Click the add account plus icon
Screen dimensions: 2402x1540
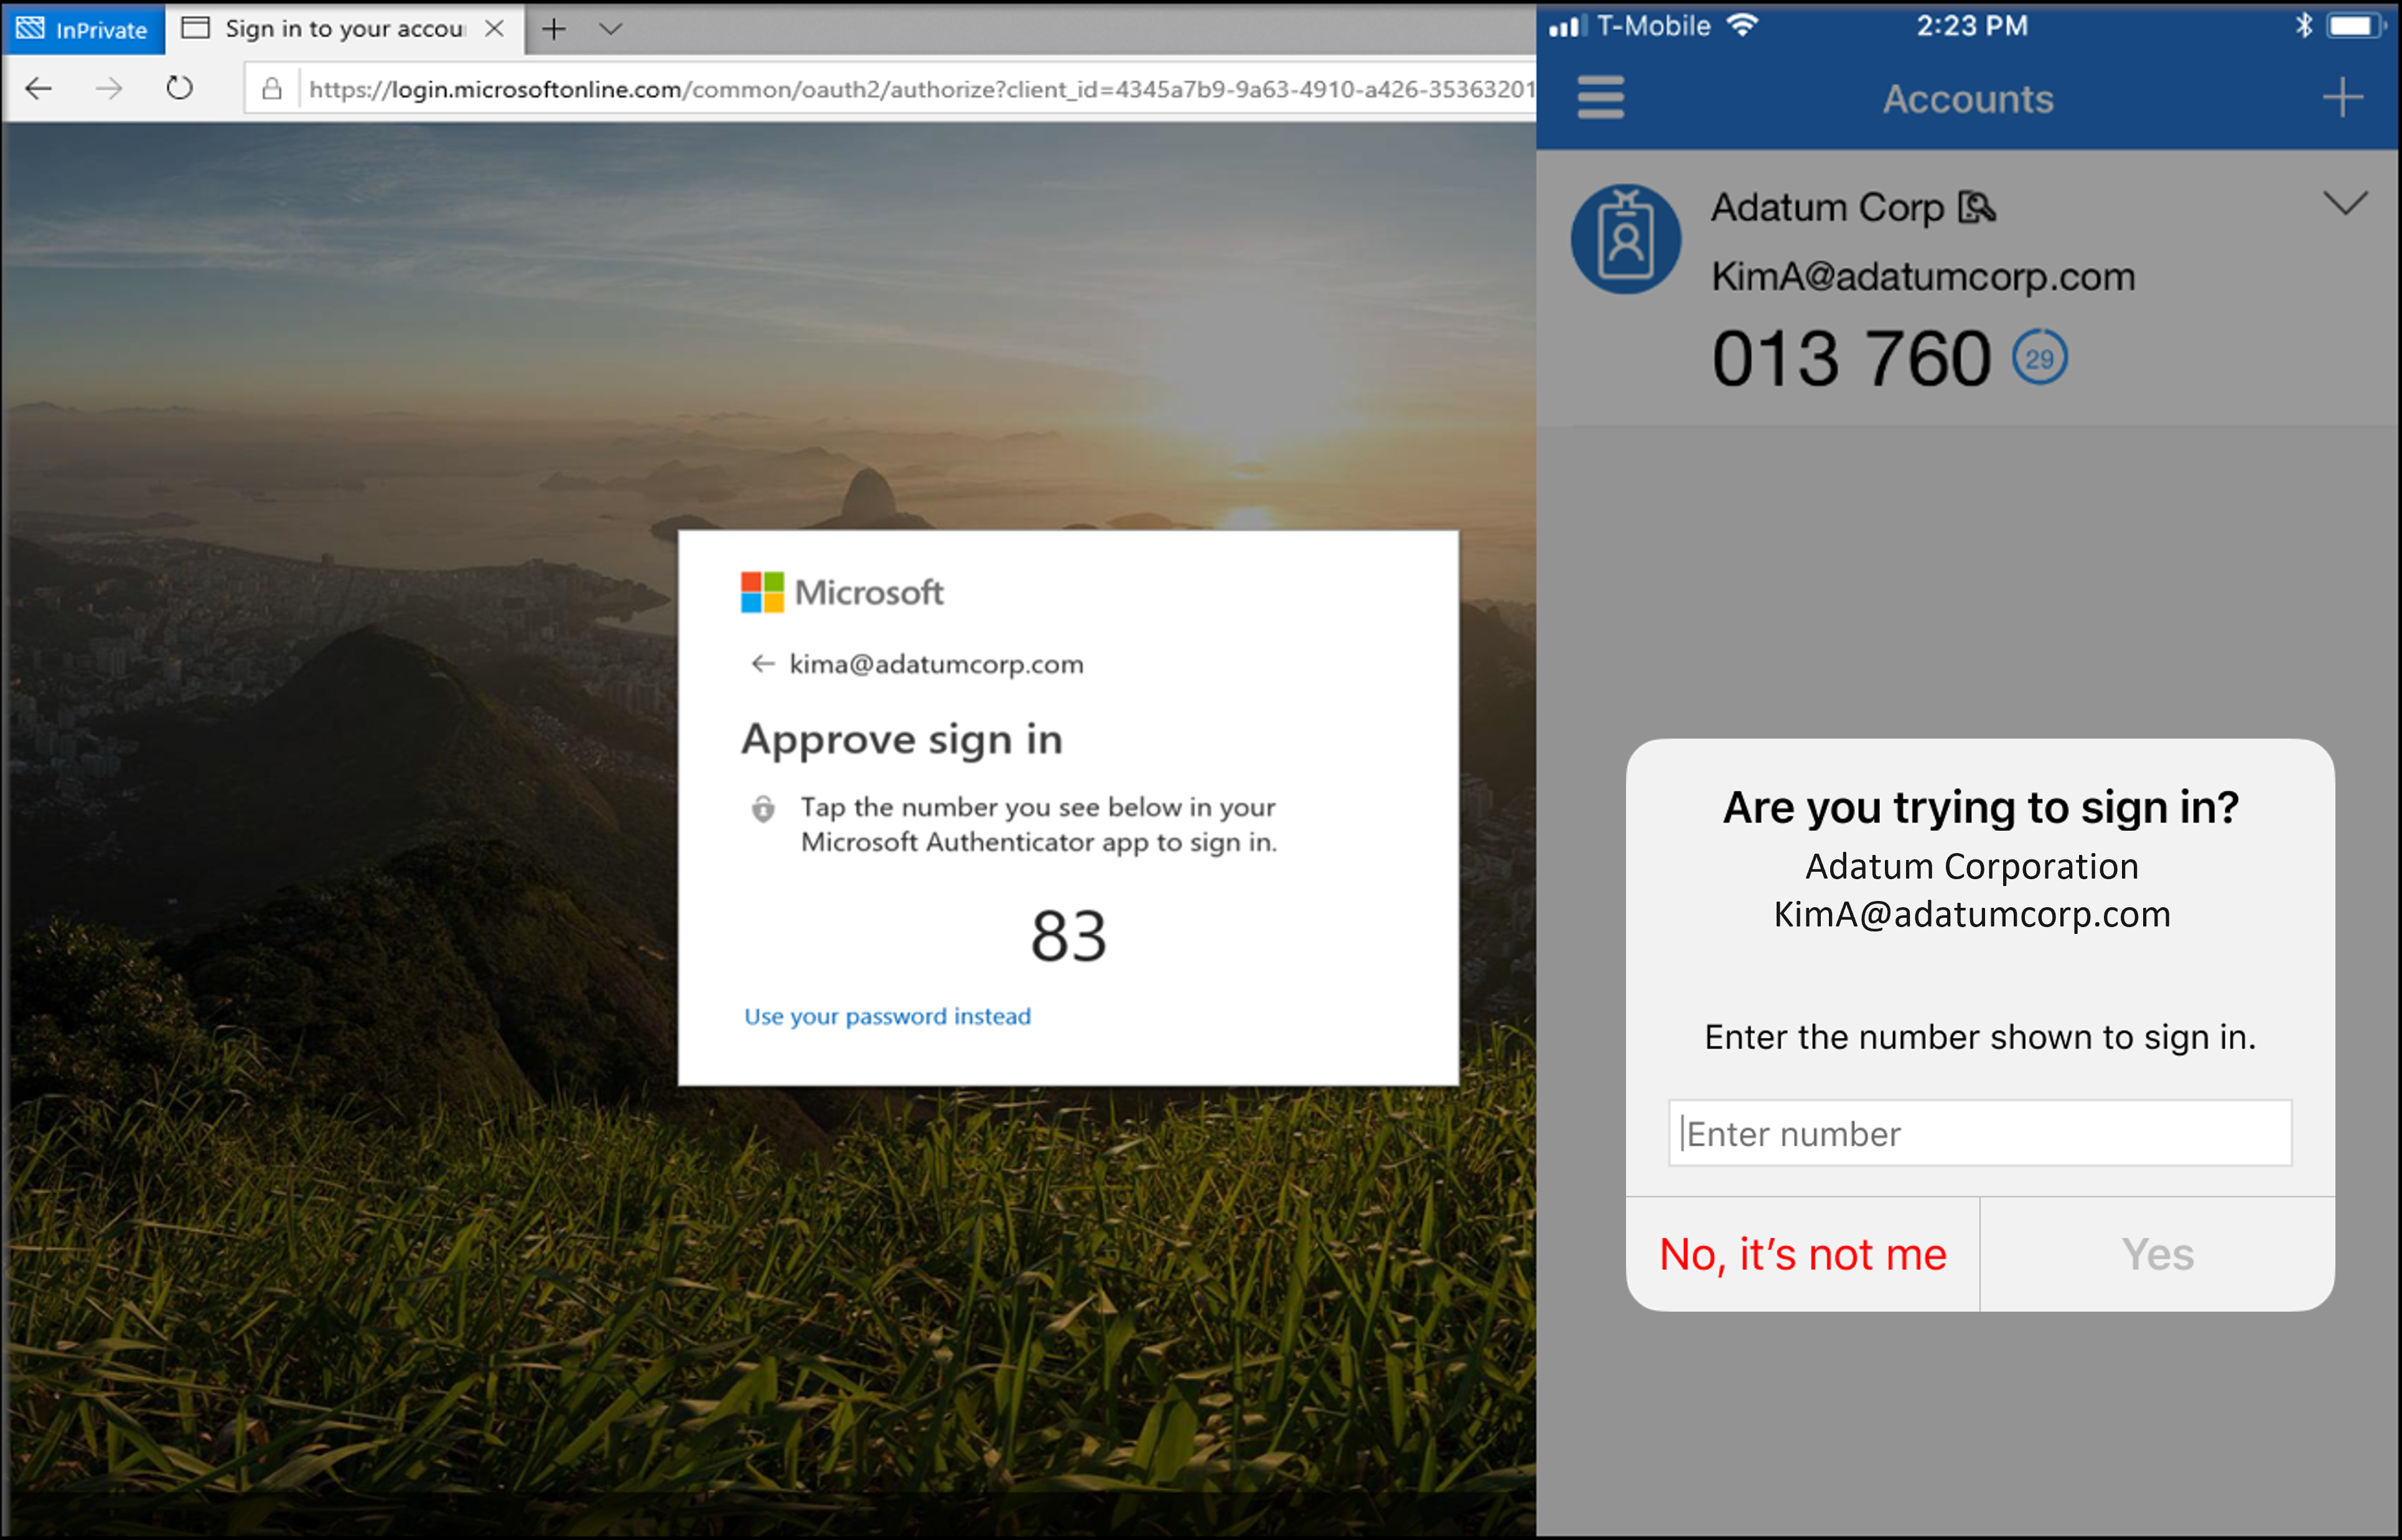[2342, 98]
